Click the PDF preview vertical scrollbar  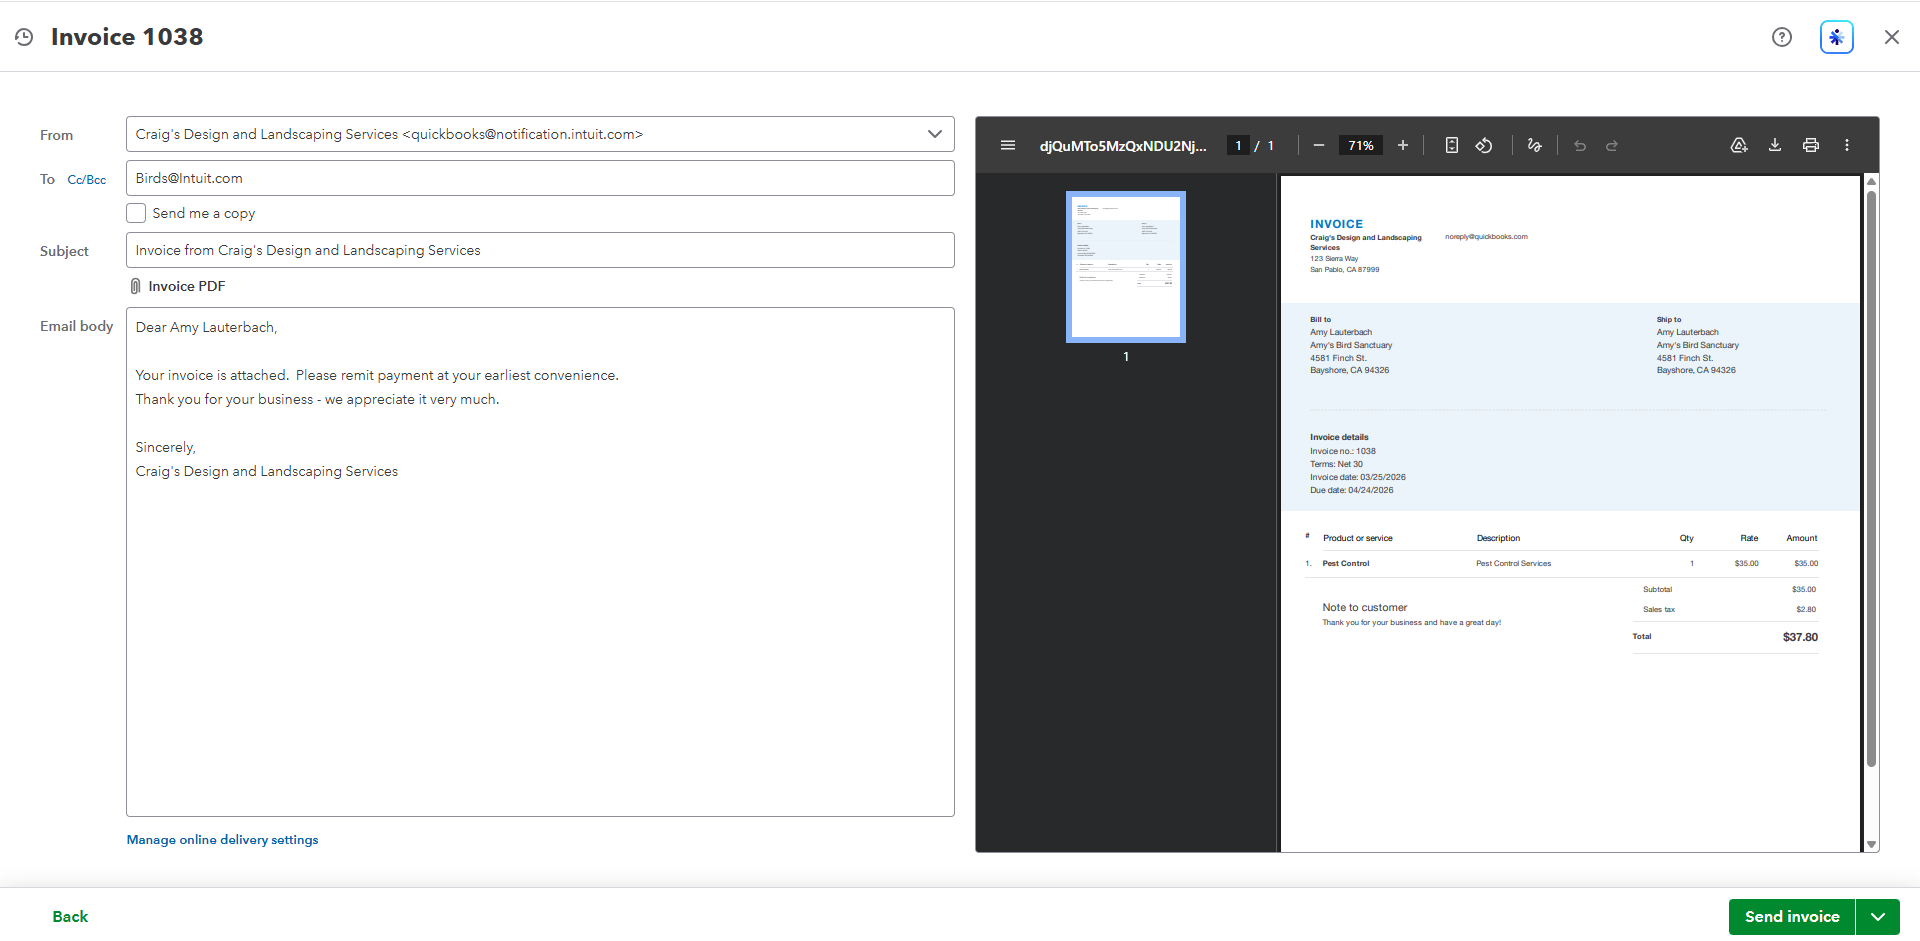(x=1871, y=480)
